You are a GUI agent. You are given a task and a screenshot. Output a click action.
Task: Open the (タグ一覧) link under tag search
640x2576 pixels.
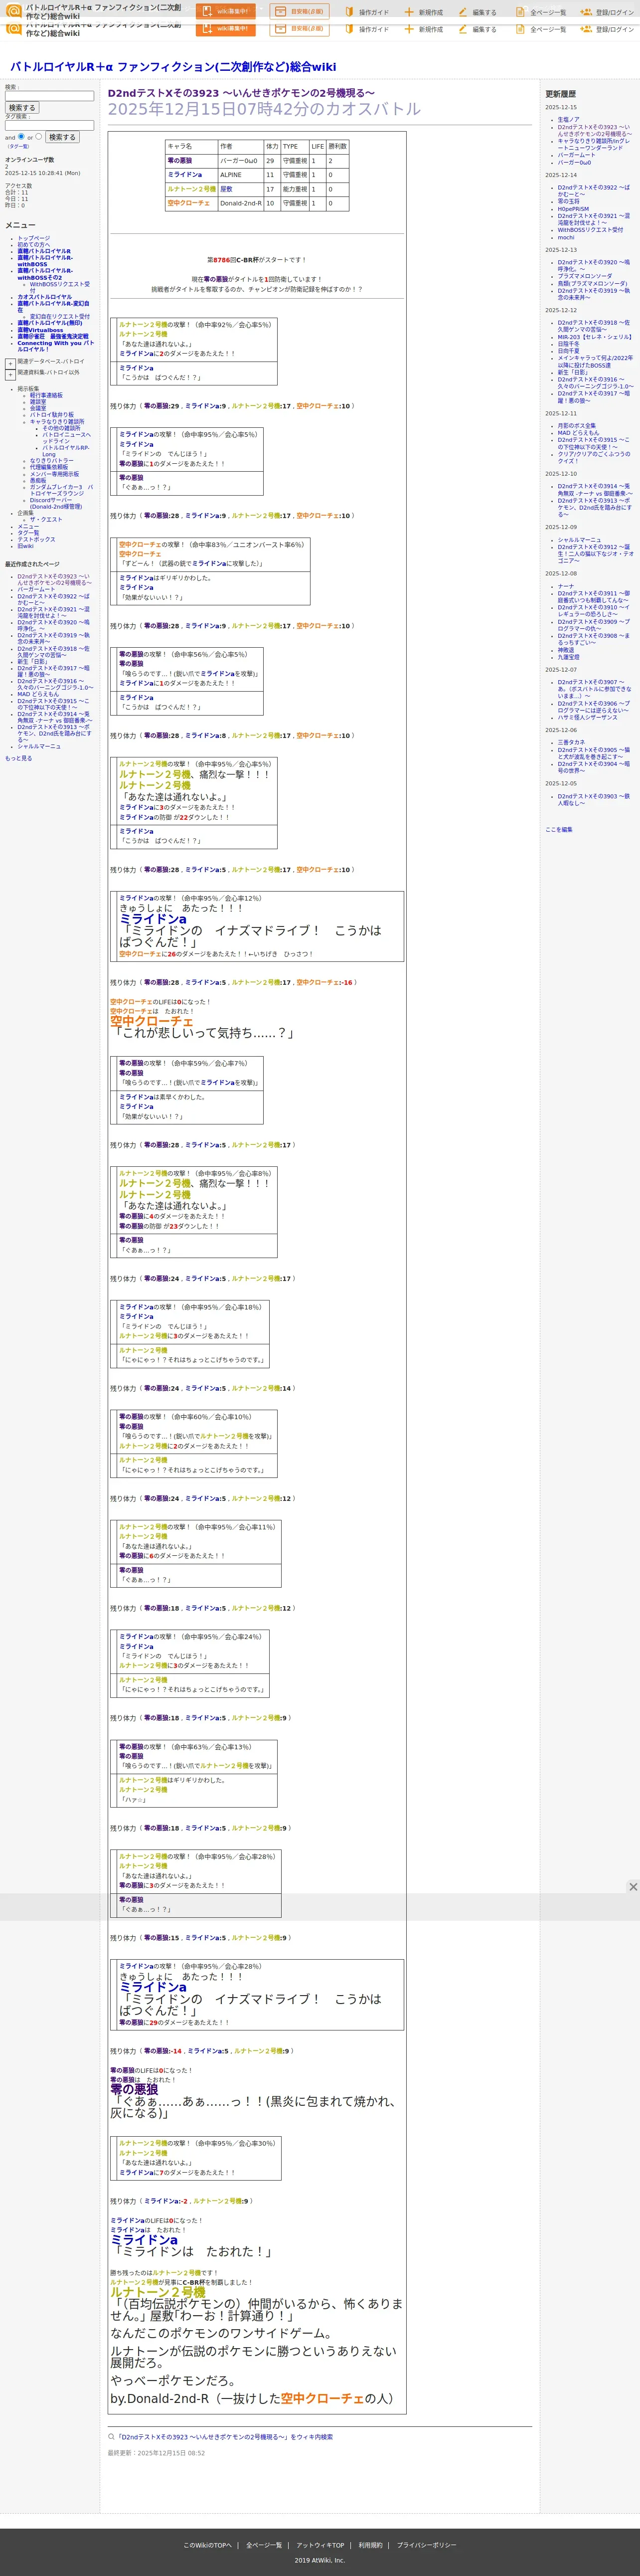click(x=18, y=146)
